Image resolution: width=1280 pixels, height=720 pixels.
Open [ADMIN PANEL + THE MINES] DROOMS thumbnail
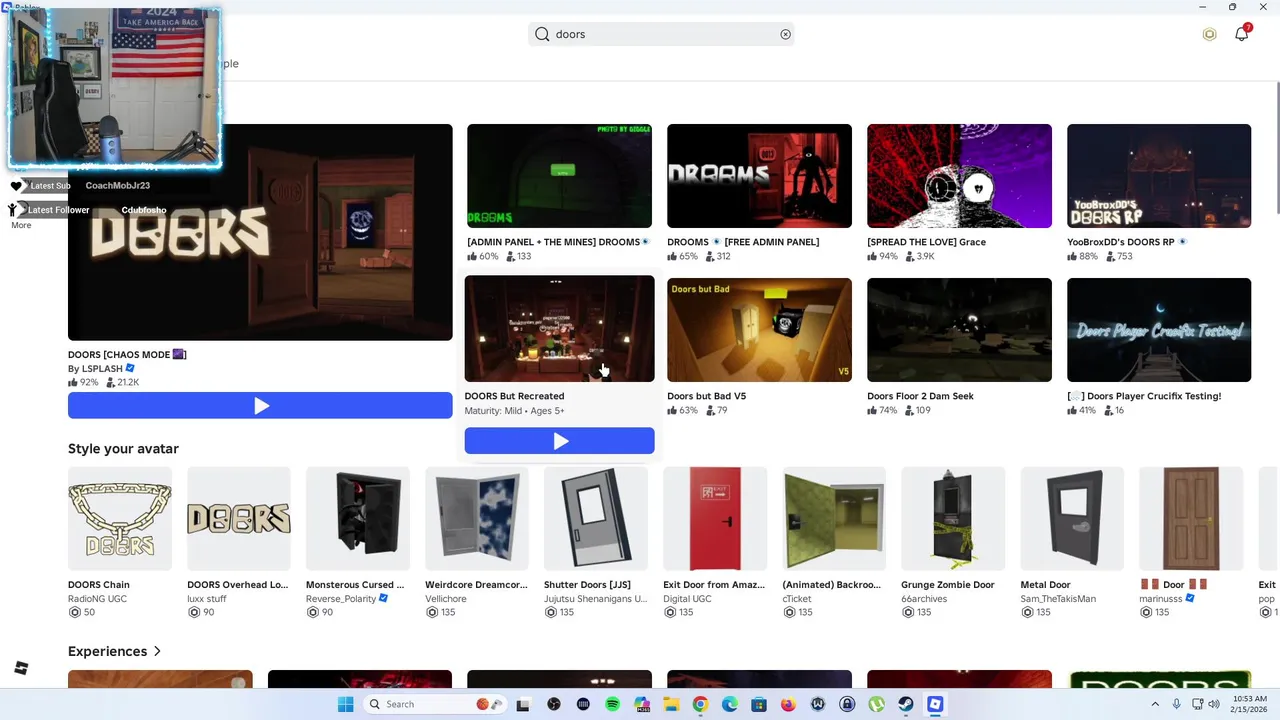[x=559, y=176]
